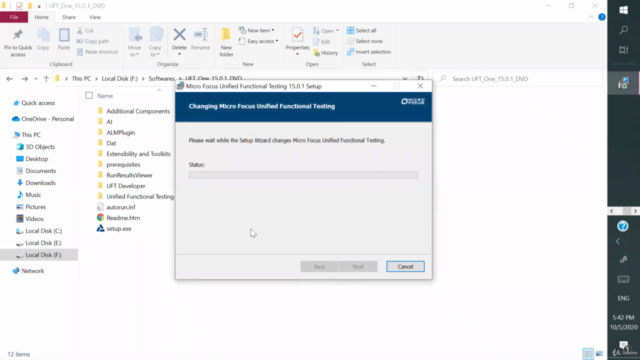Go back with the Back arrow
This screenshot has width=640, height=360.
9,79
